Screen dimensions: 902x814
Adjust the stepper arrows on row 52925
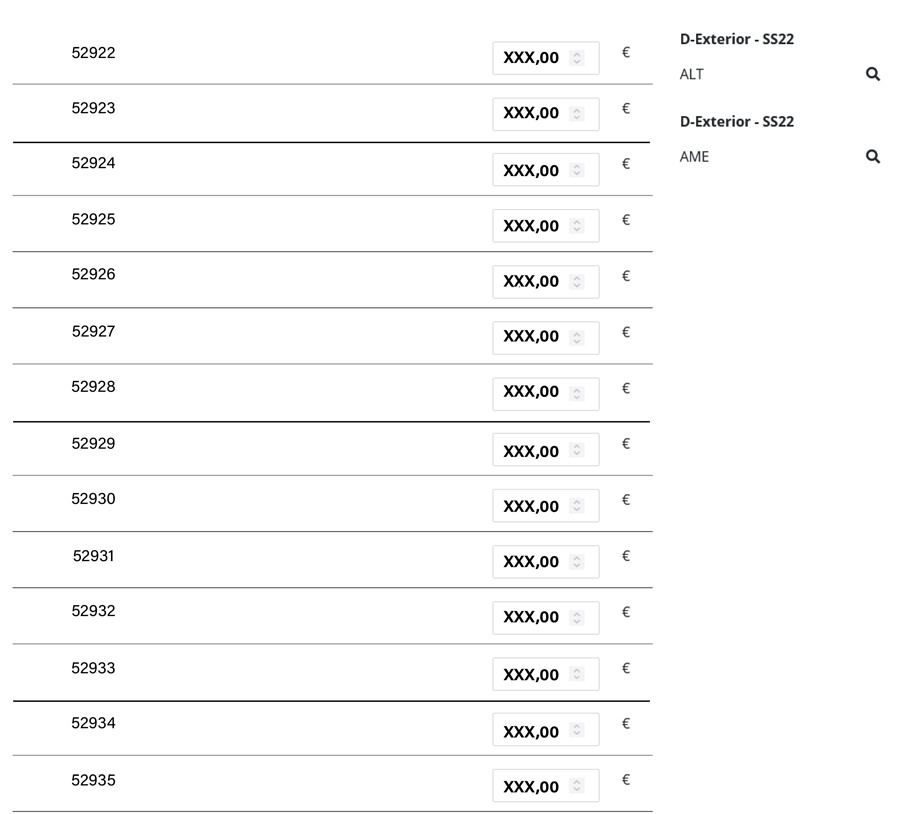[x=577, y=226]
